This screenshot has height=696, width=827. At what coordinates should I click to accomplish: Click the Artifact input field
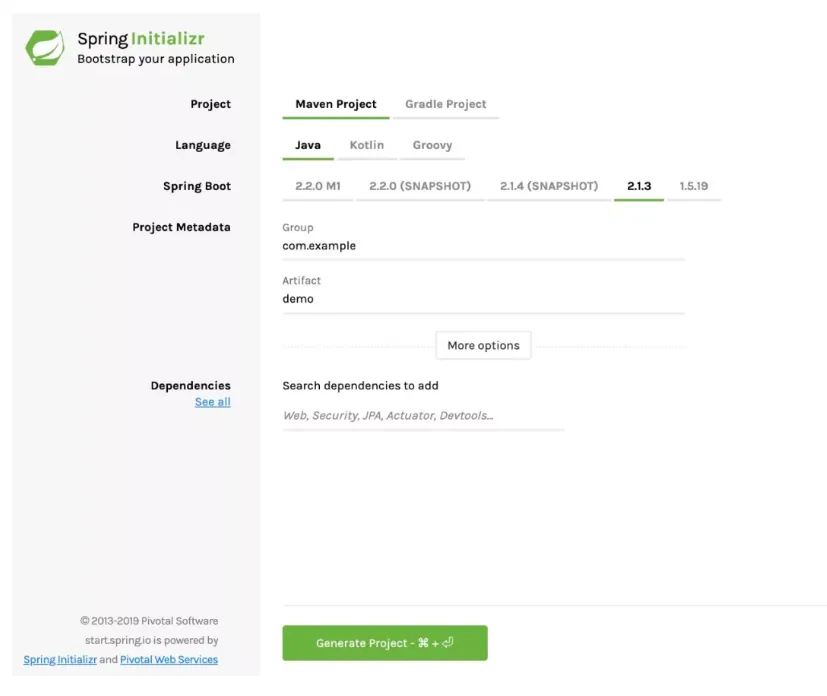pyautogui.click(x=482, y=299)
